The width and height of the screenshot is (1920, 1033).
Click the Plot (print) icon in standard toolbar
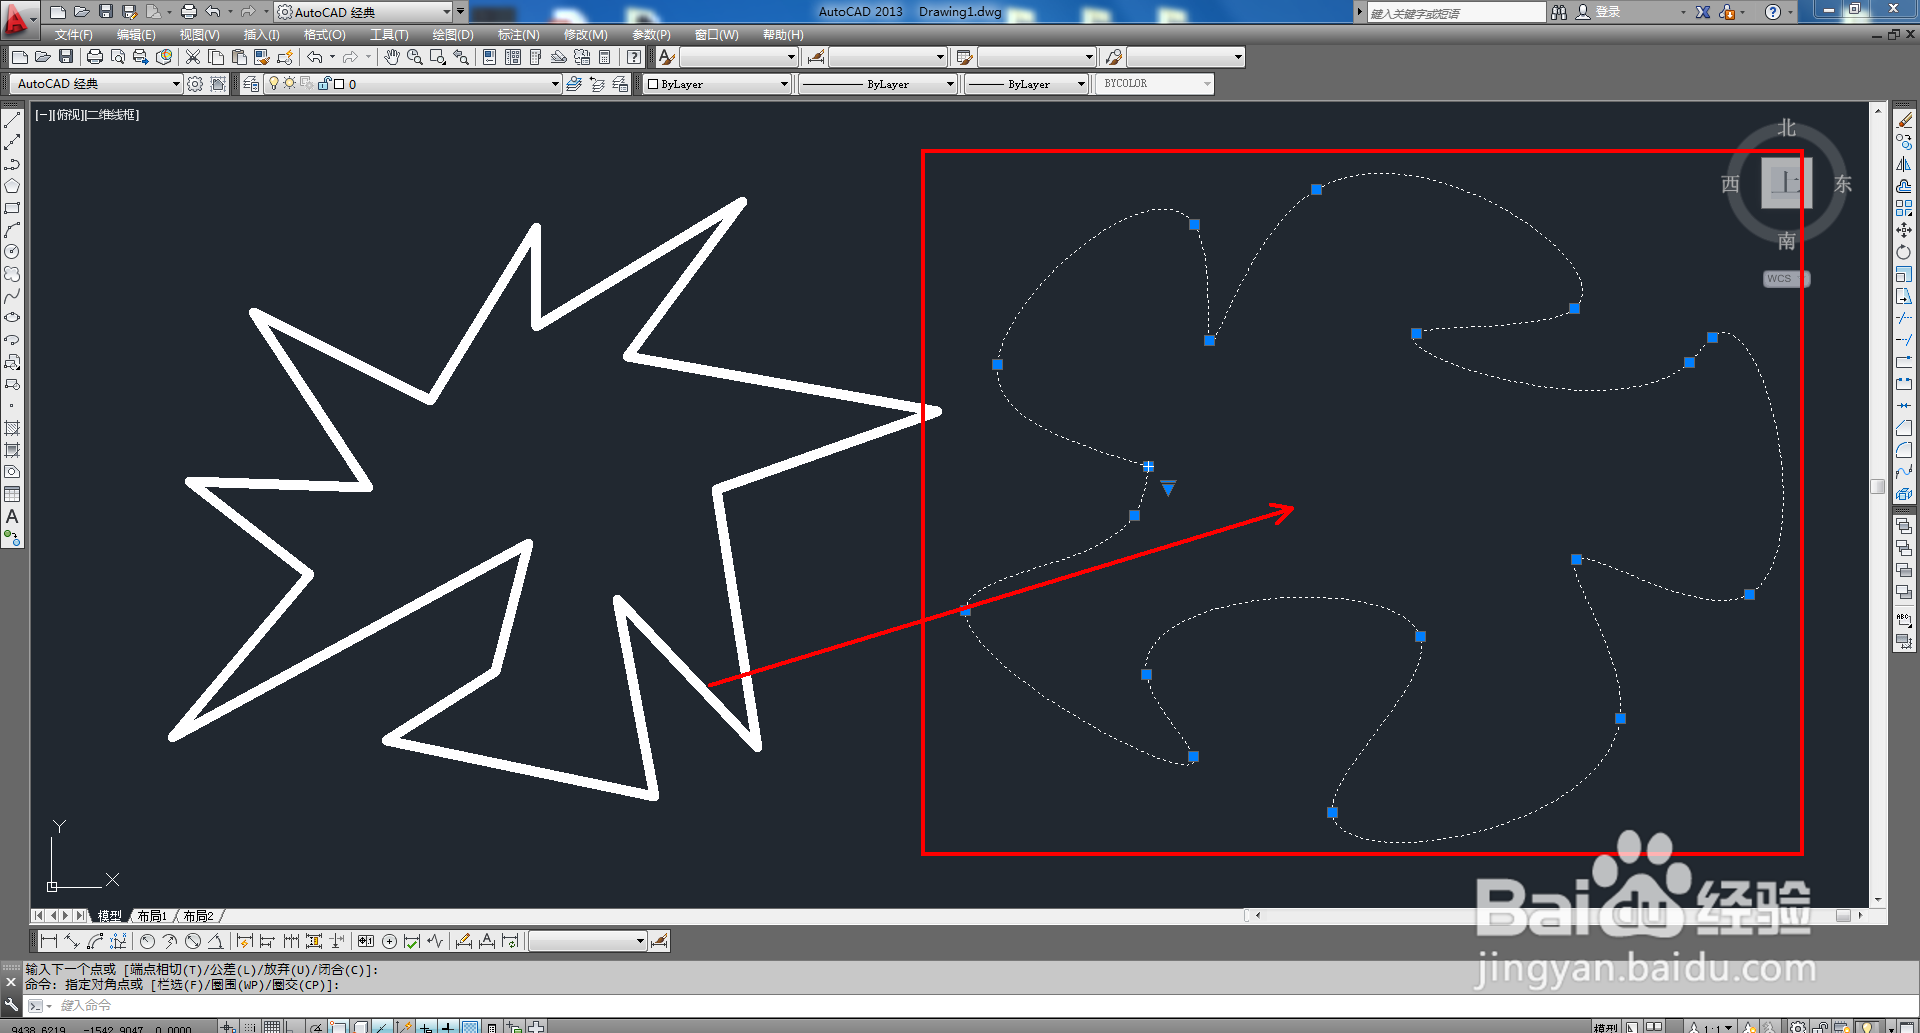click(x=95, y=57)
